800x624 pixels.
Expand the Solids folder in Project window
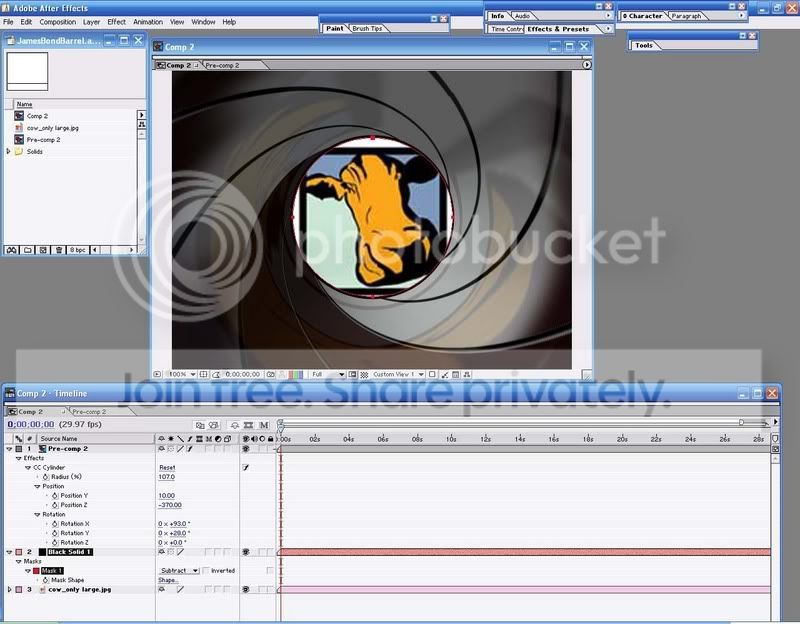[x=8, y=152]
